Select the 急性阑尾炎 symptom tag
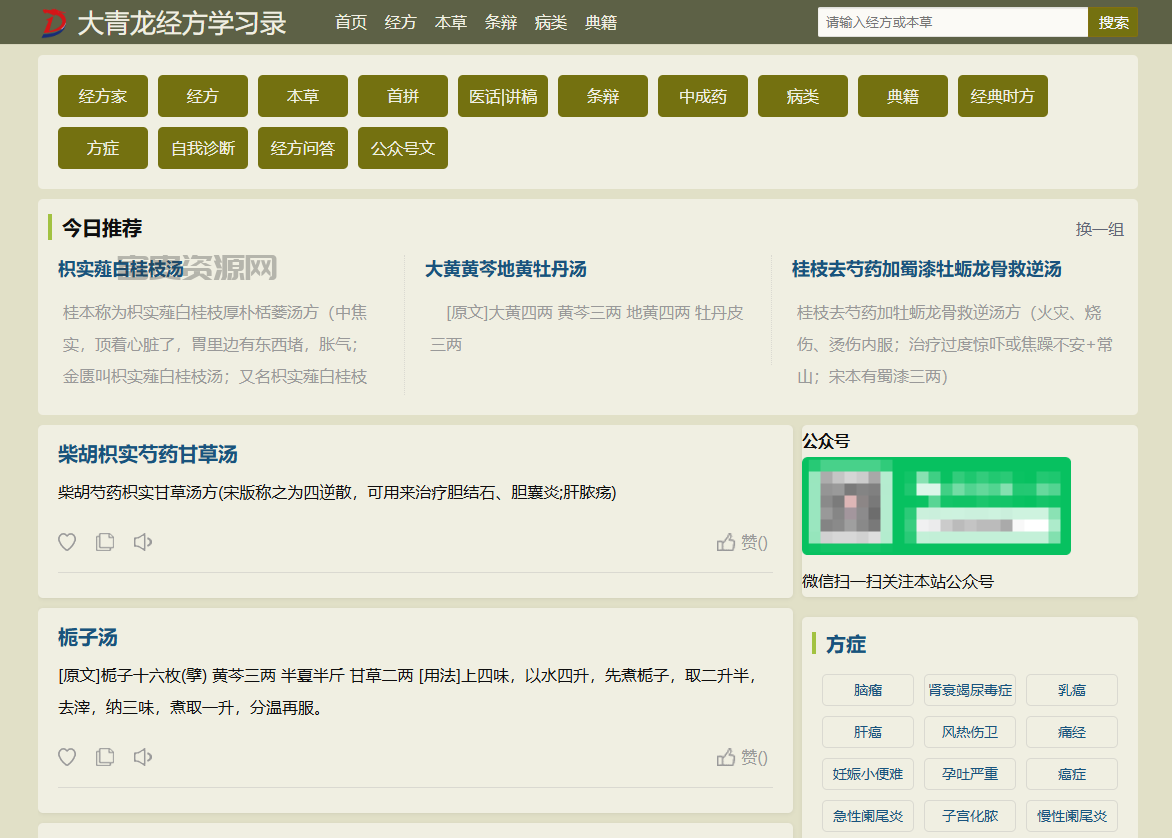This screenshot has width=1172, height=838. click(868, 816)
